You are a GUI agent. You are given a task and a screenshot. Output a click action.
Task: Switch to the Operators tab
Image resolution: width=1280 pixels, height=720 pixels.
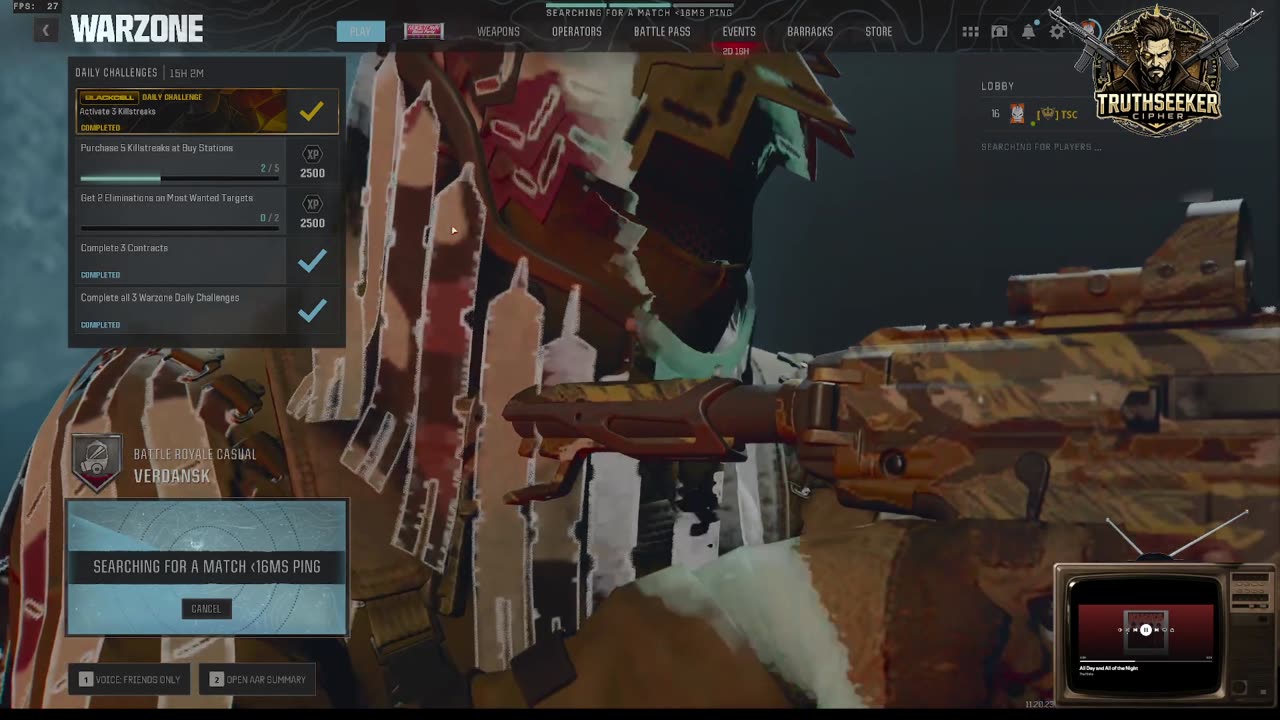(577, 32)
